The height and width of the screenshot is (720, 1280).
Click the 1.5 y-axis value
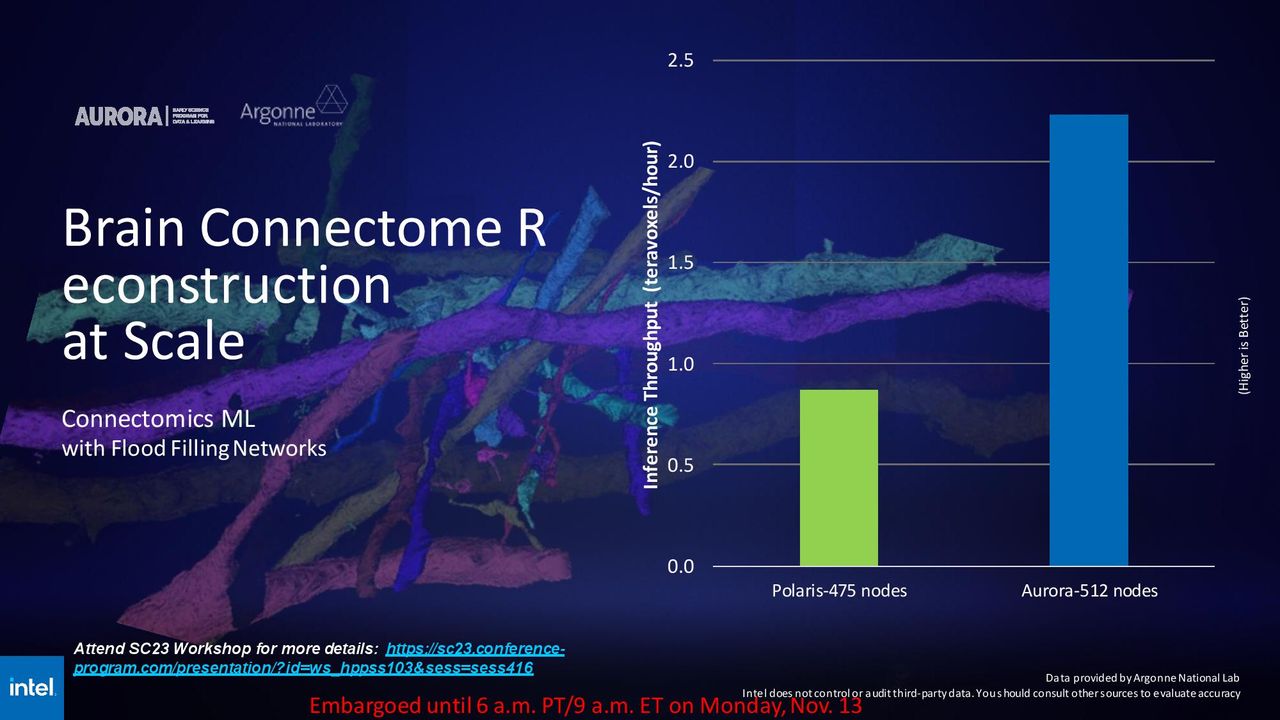click(x=681, y=263)
